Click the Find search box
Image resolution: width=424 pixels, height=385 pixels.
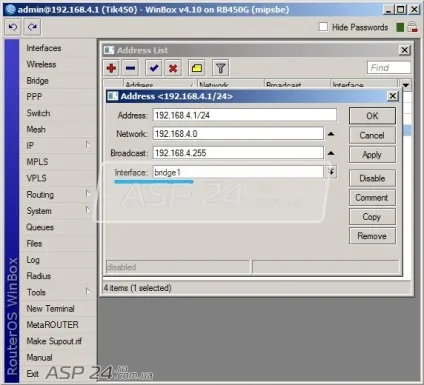(389, 68)
